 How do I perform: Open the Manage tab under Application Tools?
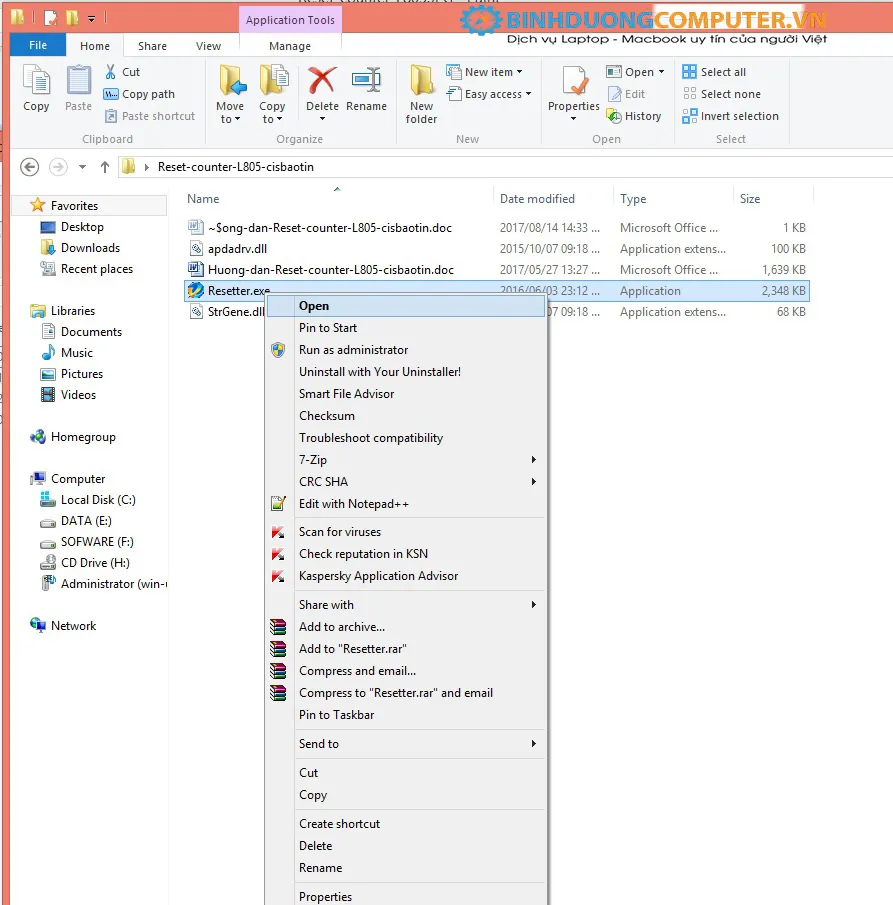290,46
